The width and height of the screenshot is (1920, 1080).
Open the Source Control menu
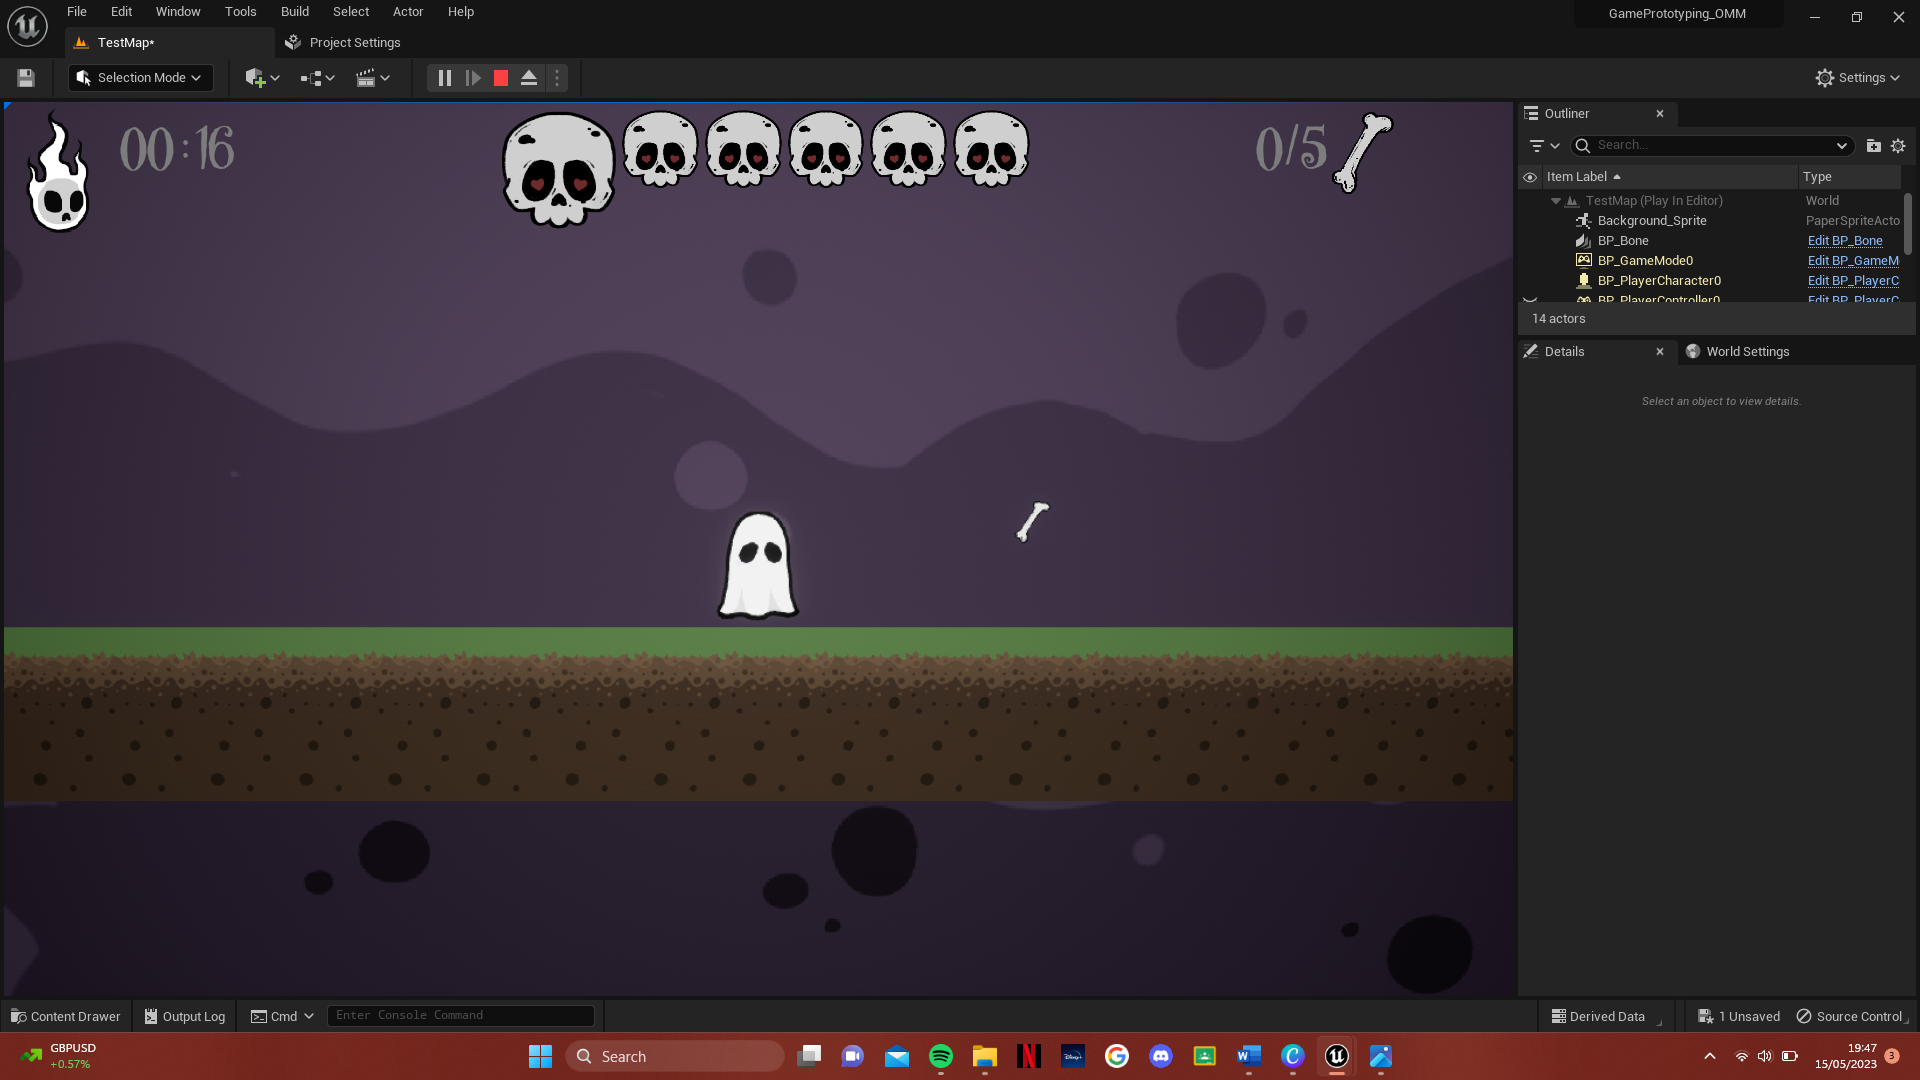tap(1851, 1016)
